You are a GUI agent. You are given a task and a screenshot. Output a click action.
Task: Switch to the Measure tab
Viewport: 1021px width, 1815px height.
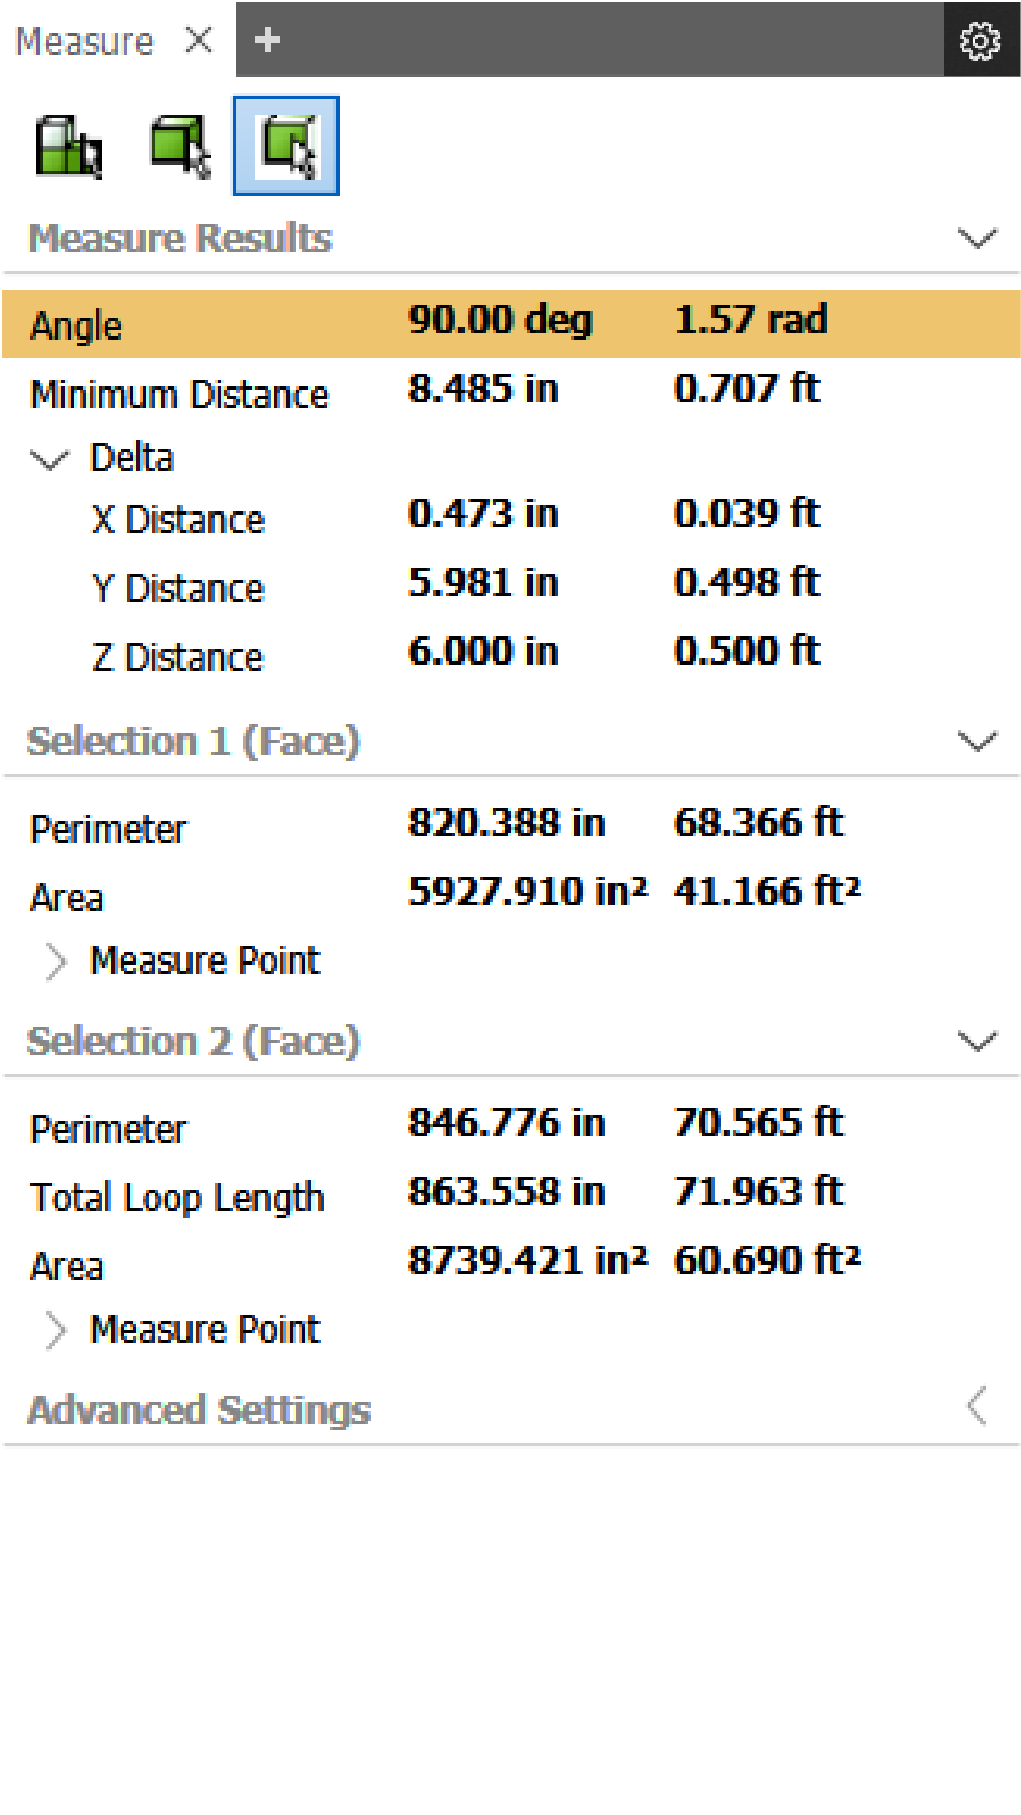[x=84, y=41]
